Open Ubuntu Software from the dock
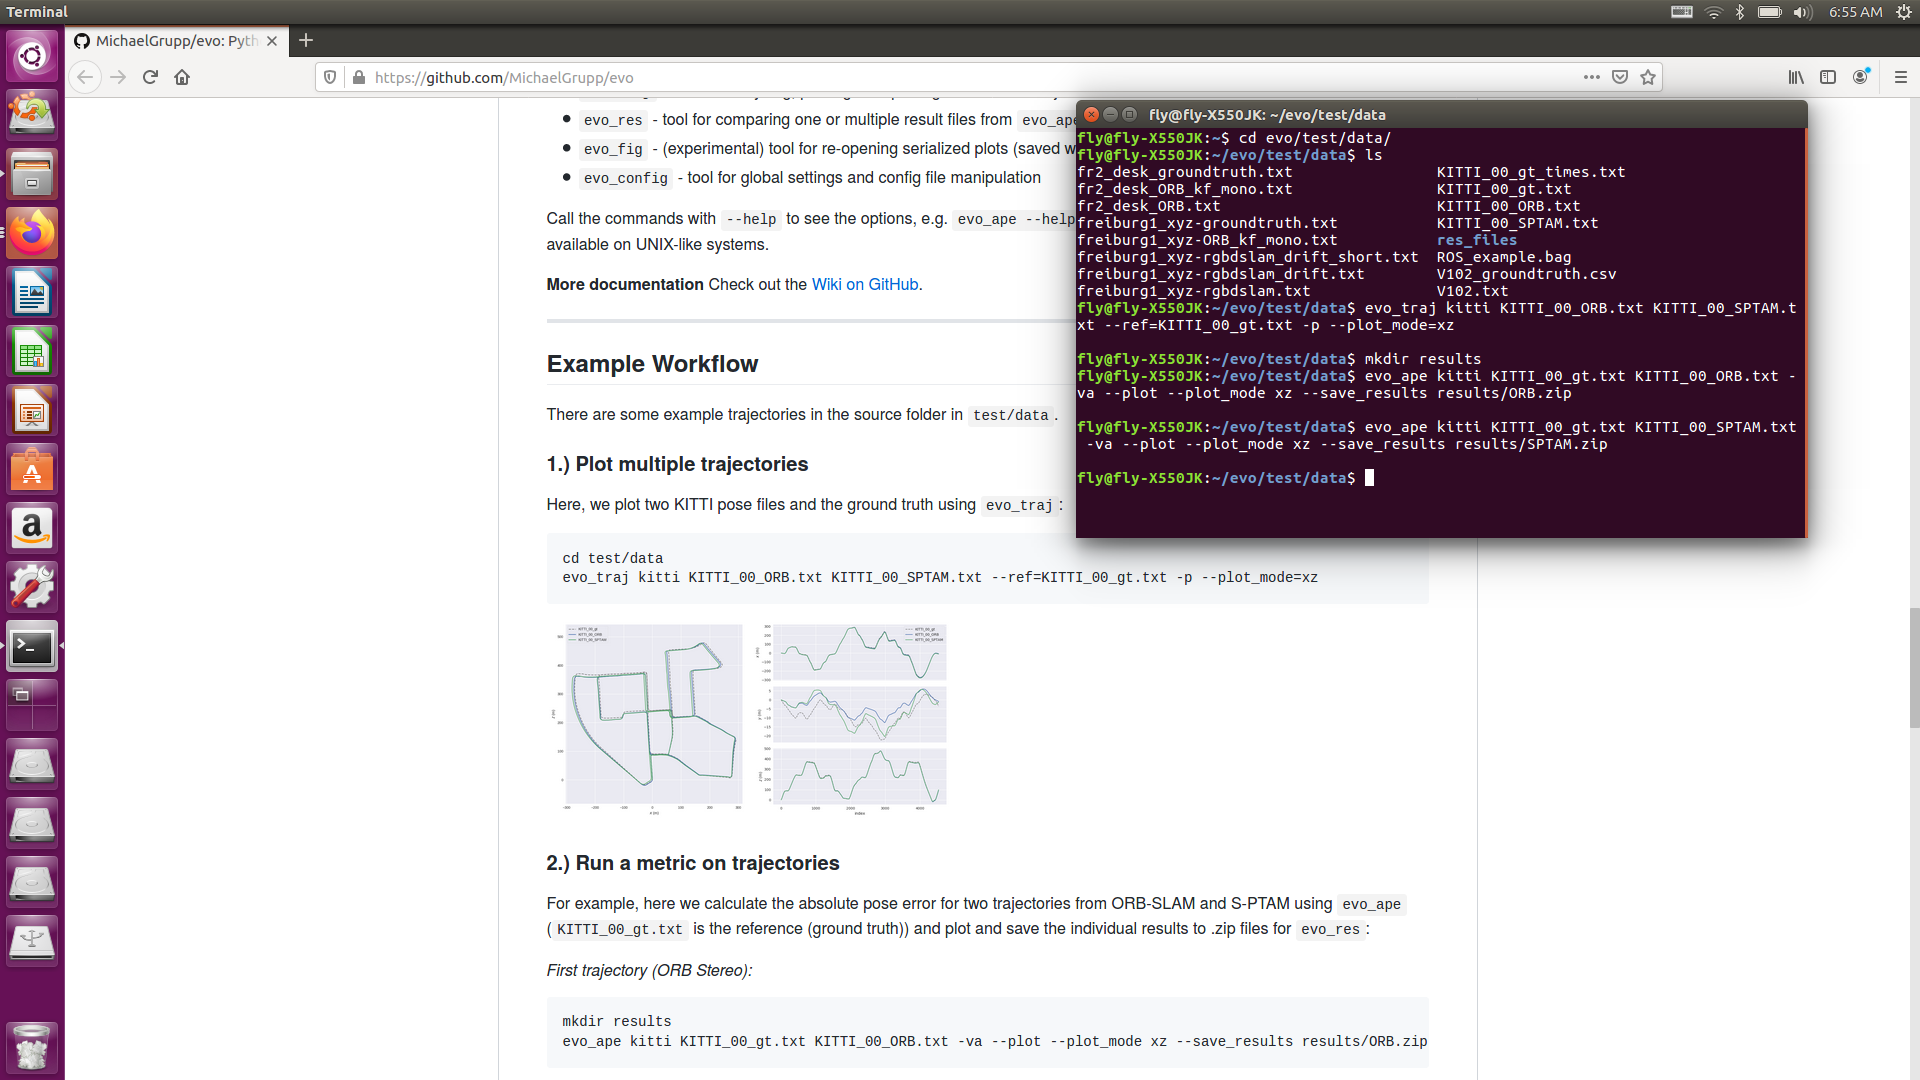This screenshot has width=1920, height=1080. tap(32, 469)
